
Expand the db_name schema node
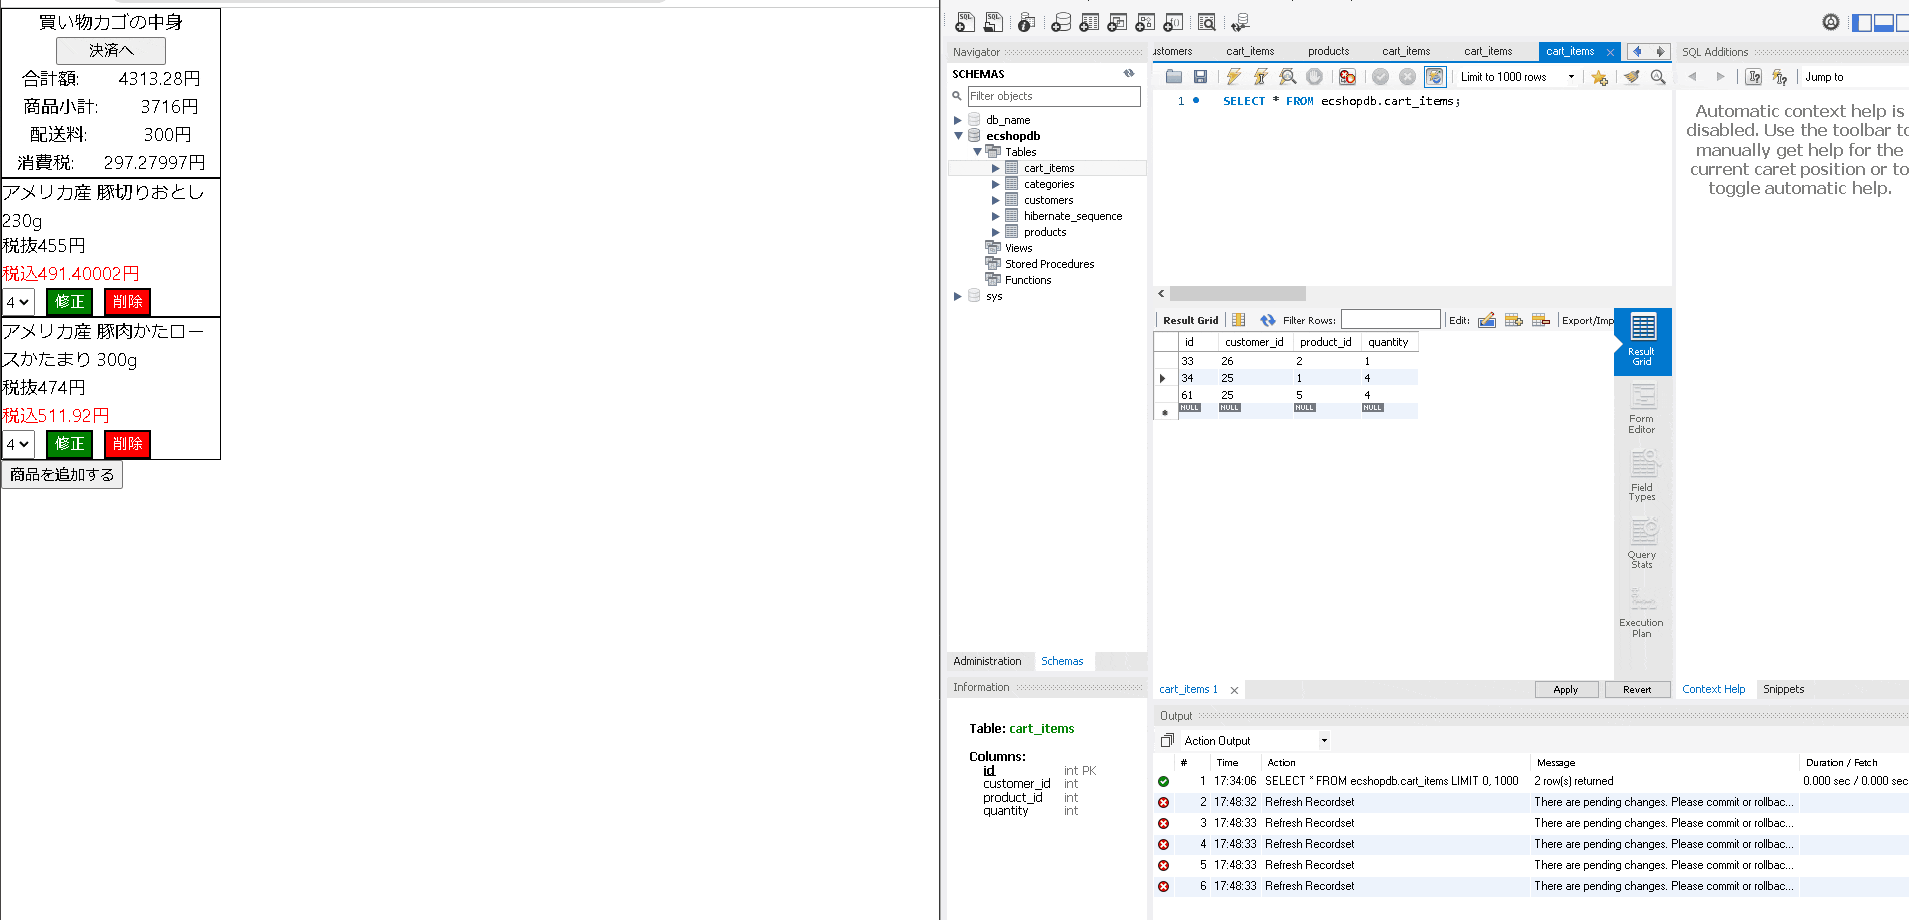[958, 120]
